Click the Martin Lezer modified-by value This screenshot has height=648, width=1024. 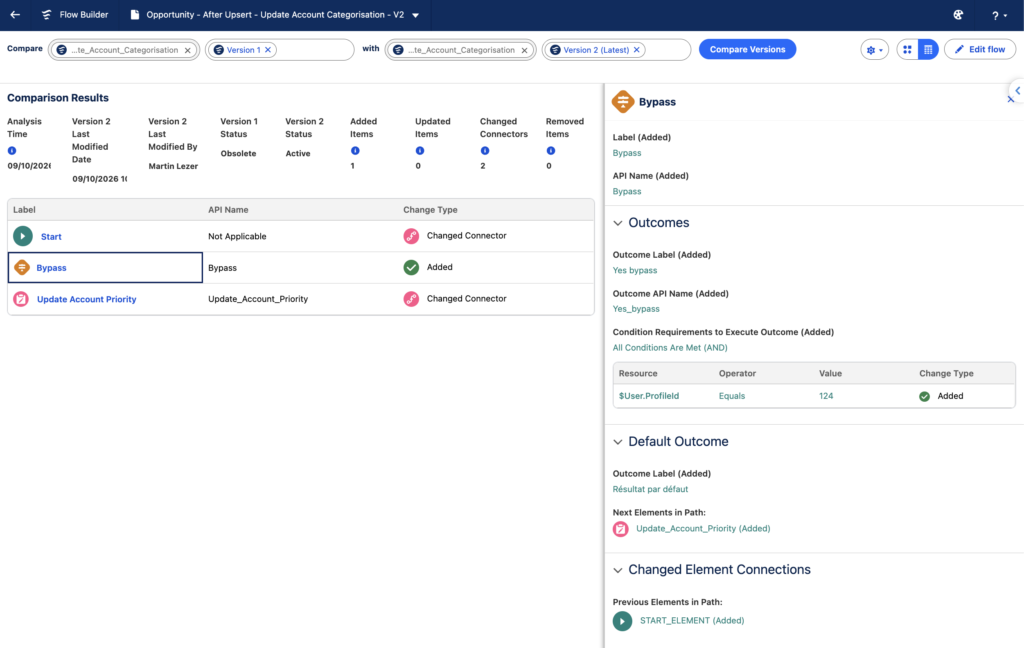pos(173,166)
